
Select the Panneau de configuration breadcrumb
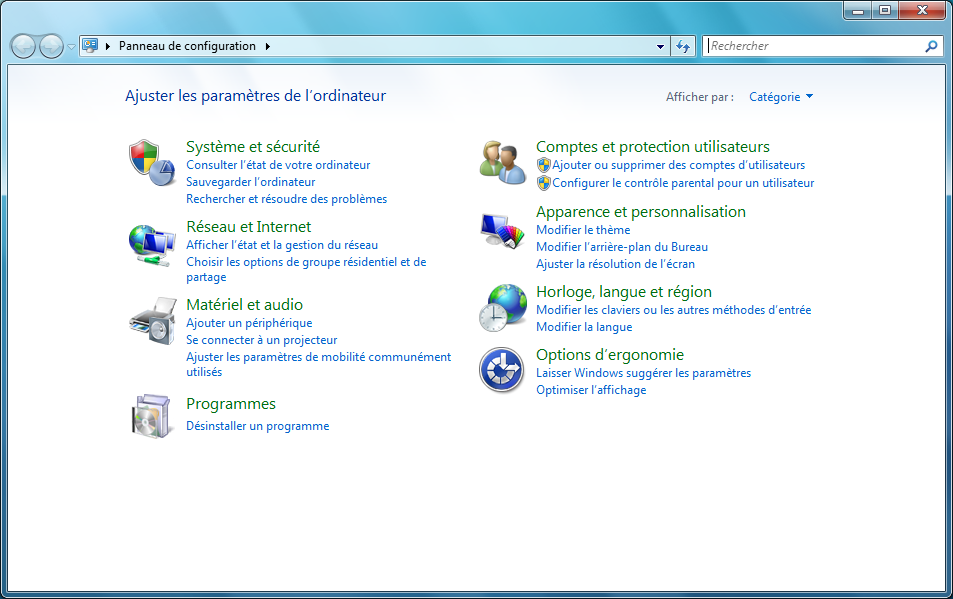click(187, 46)
